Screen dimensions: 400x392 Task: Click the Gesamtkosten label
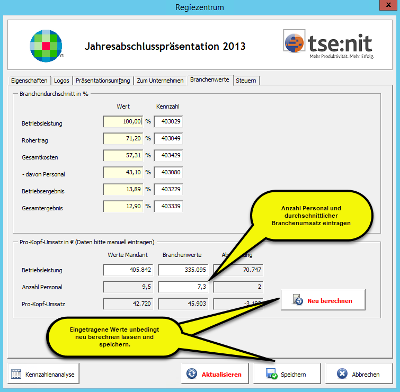pos(40,157)
